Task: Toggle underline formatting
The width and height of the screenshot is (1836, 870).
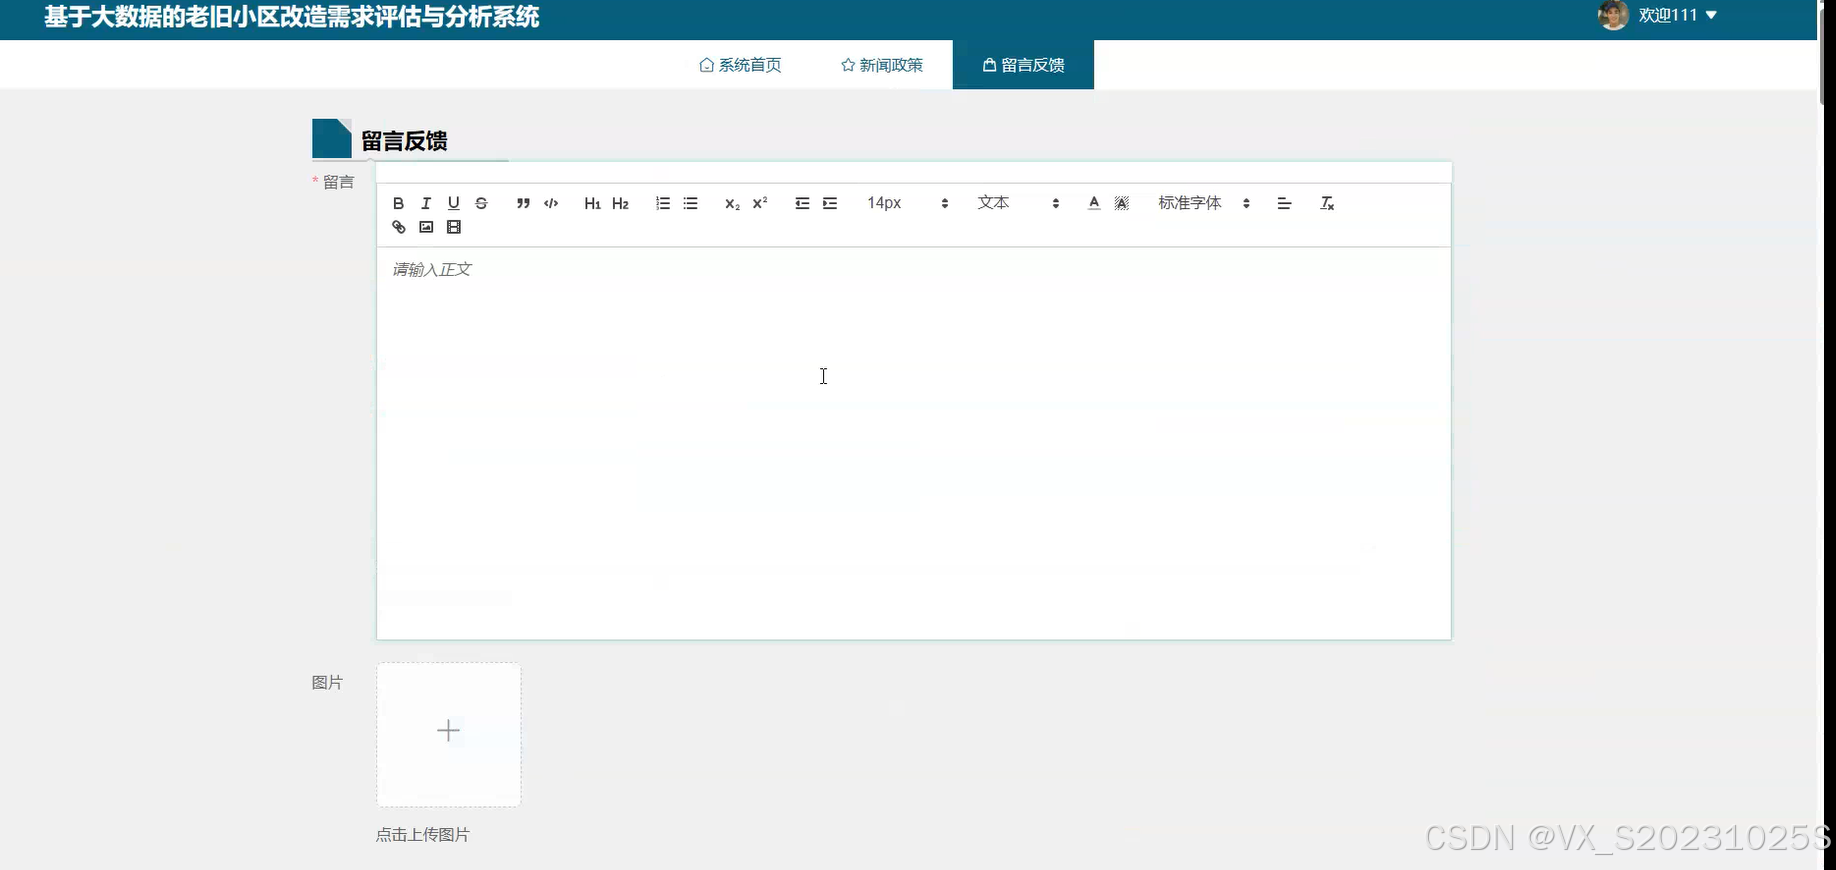Action: point(453,203)
